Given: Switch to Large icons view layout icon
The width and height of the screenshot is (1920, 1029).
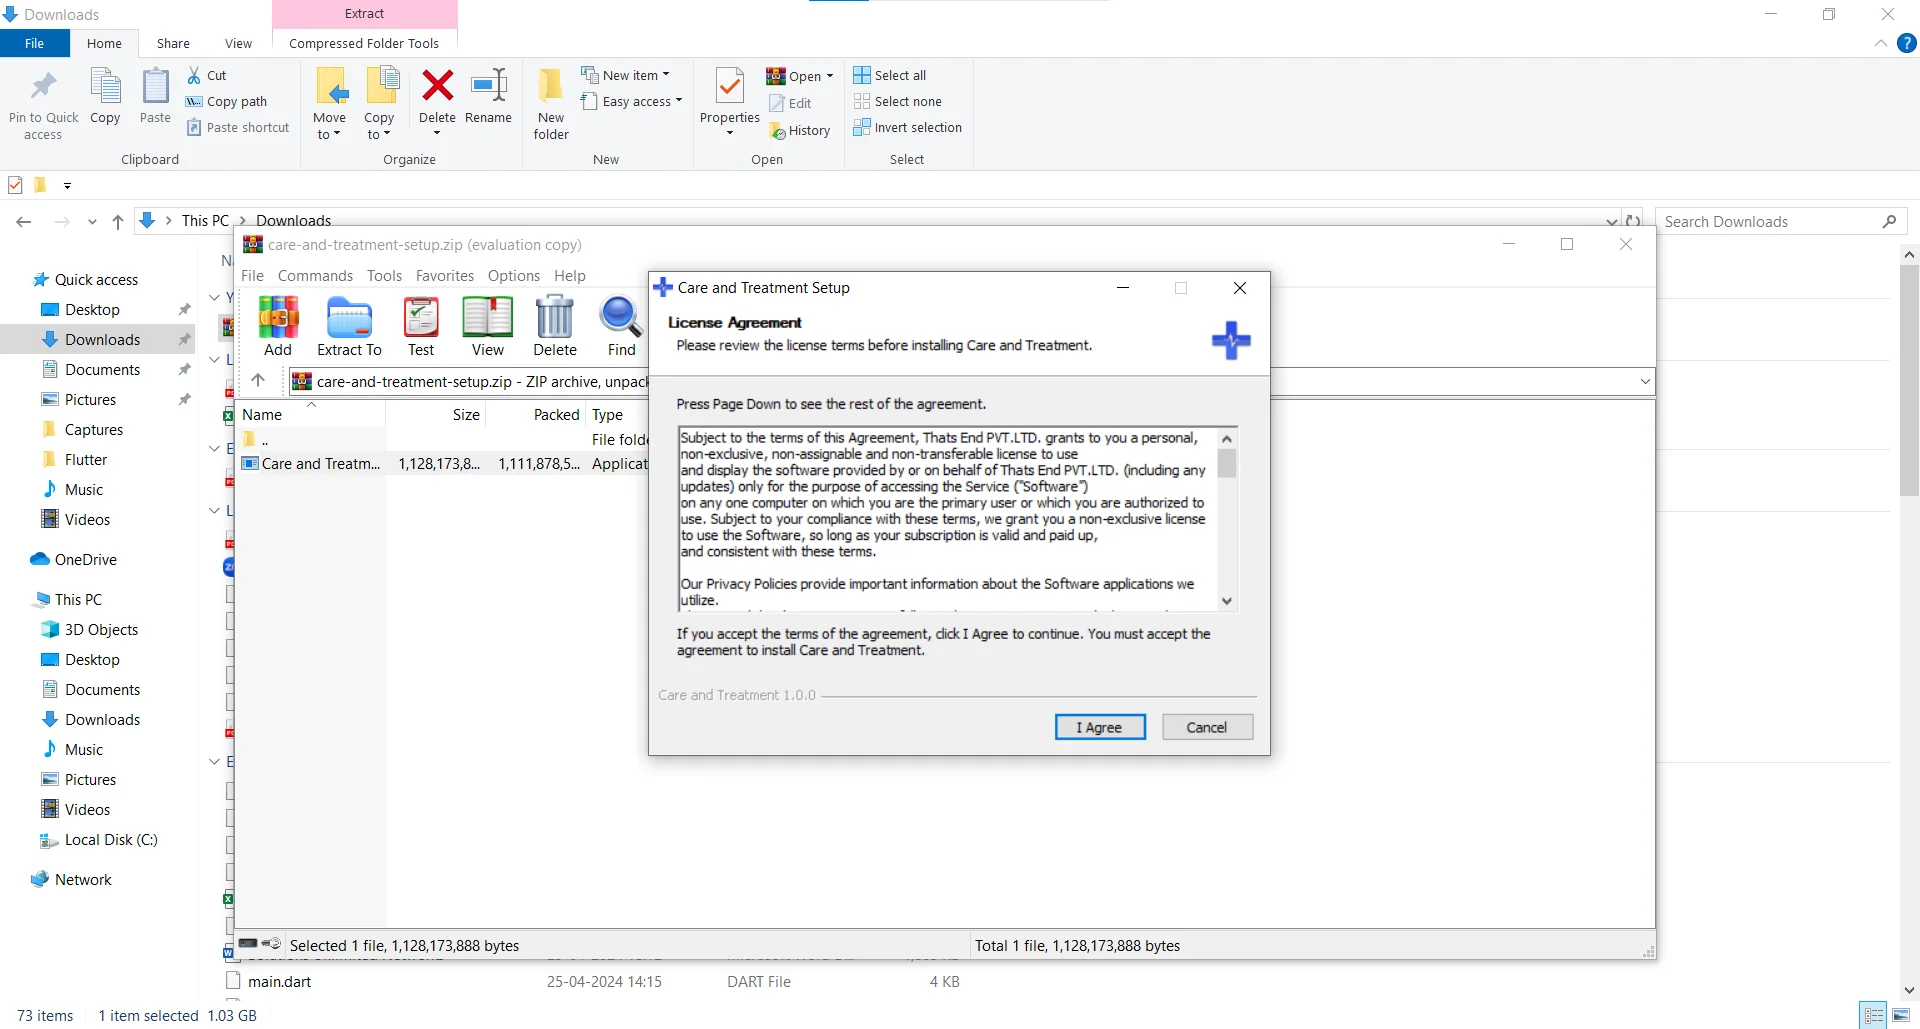Looking at the screenshot, I should (1902, 1015).
